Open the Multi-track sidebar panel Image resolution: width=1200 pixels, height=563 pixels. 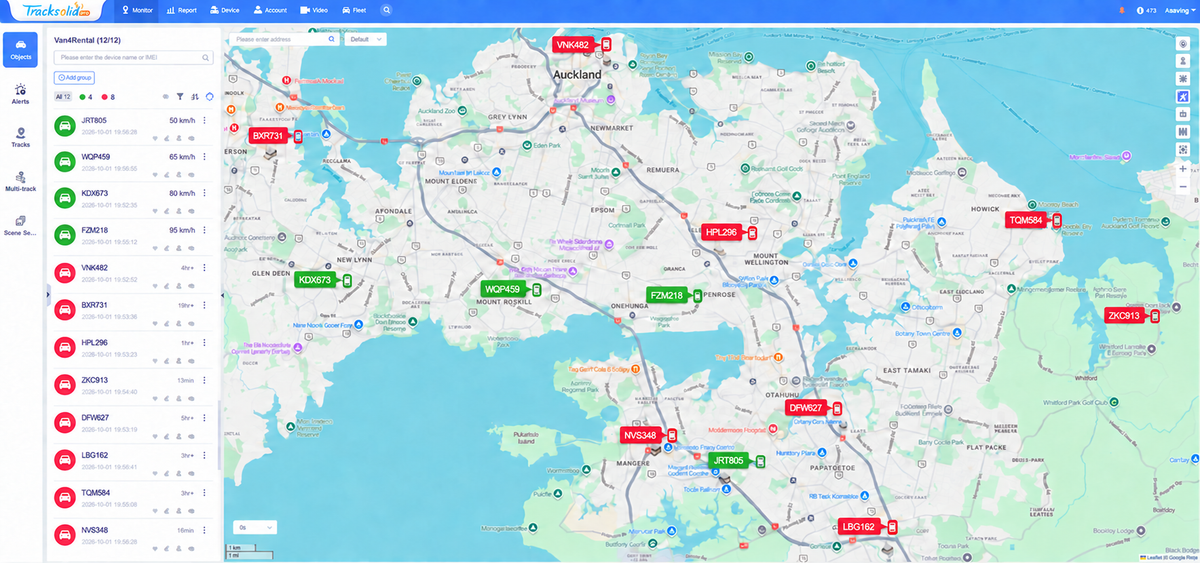click(21, 180)
